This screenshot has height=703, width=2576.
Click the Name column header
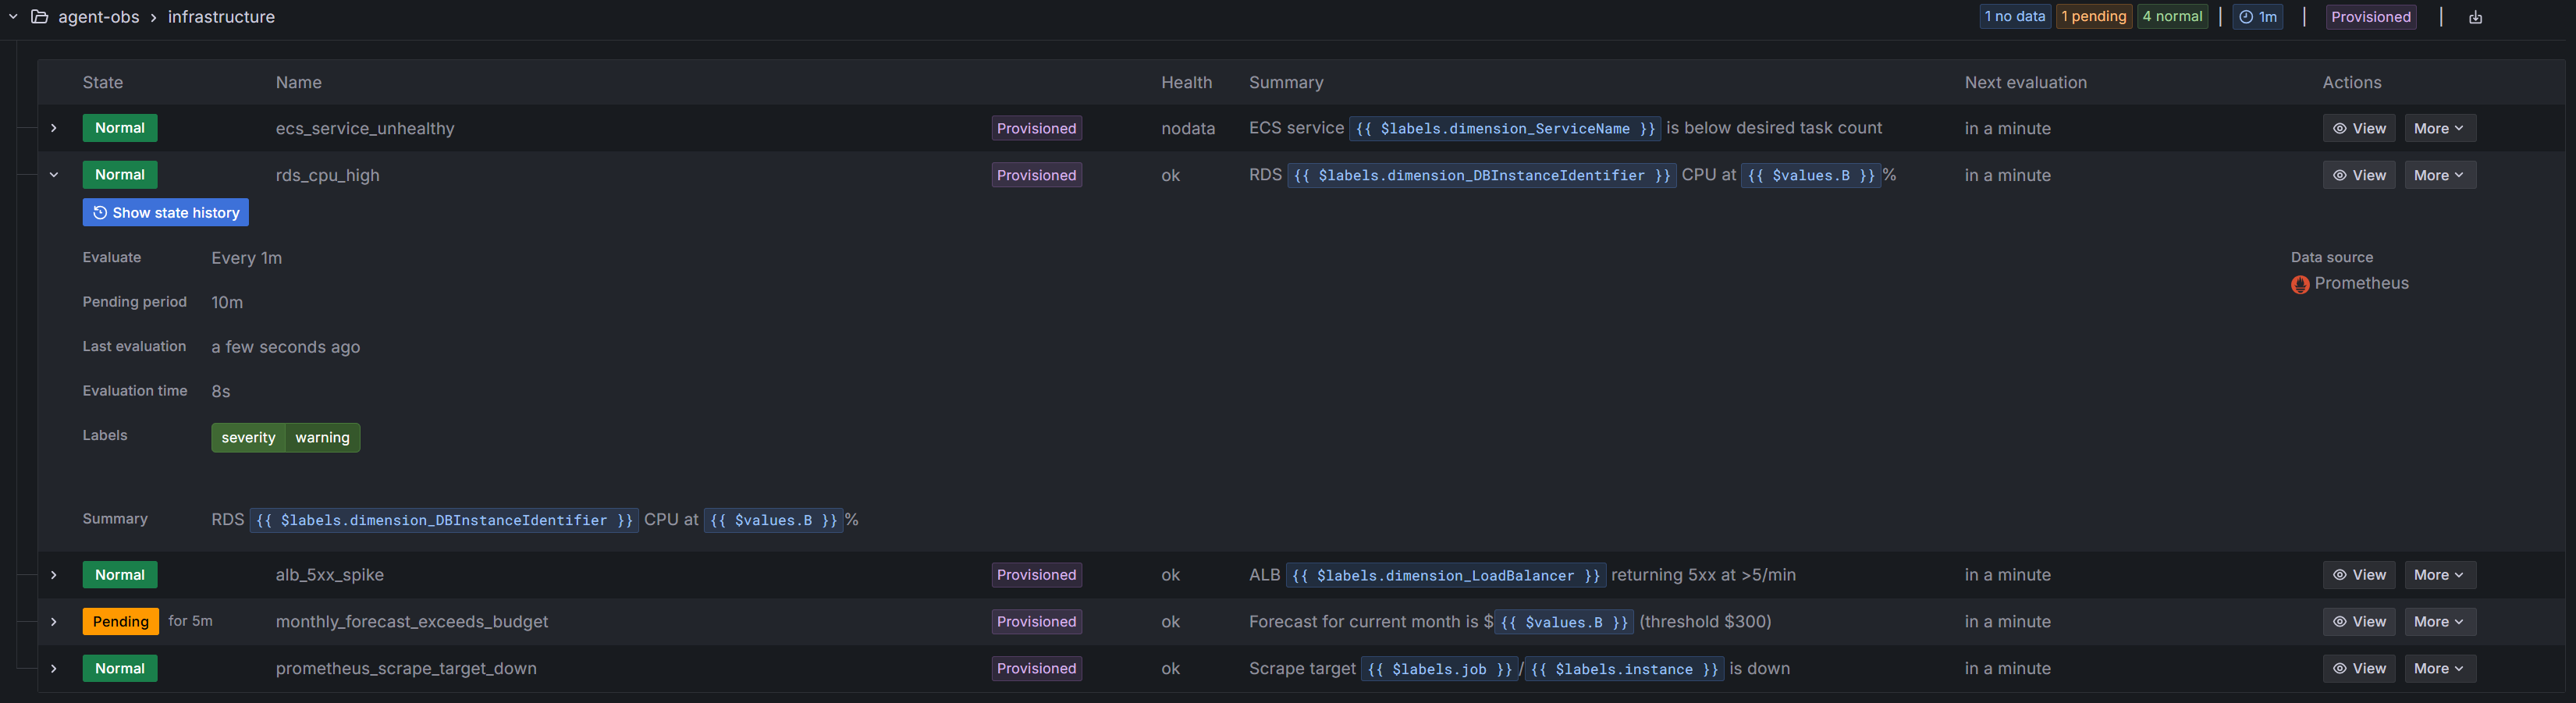click(299, 82)
